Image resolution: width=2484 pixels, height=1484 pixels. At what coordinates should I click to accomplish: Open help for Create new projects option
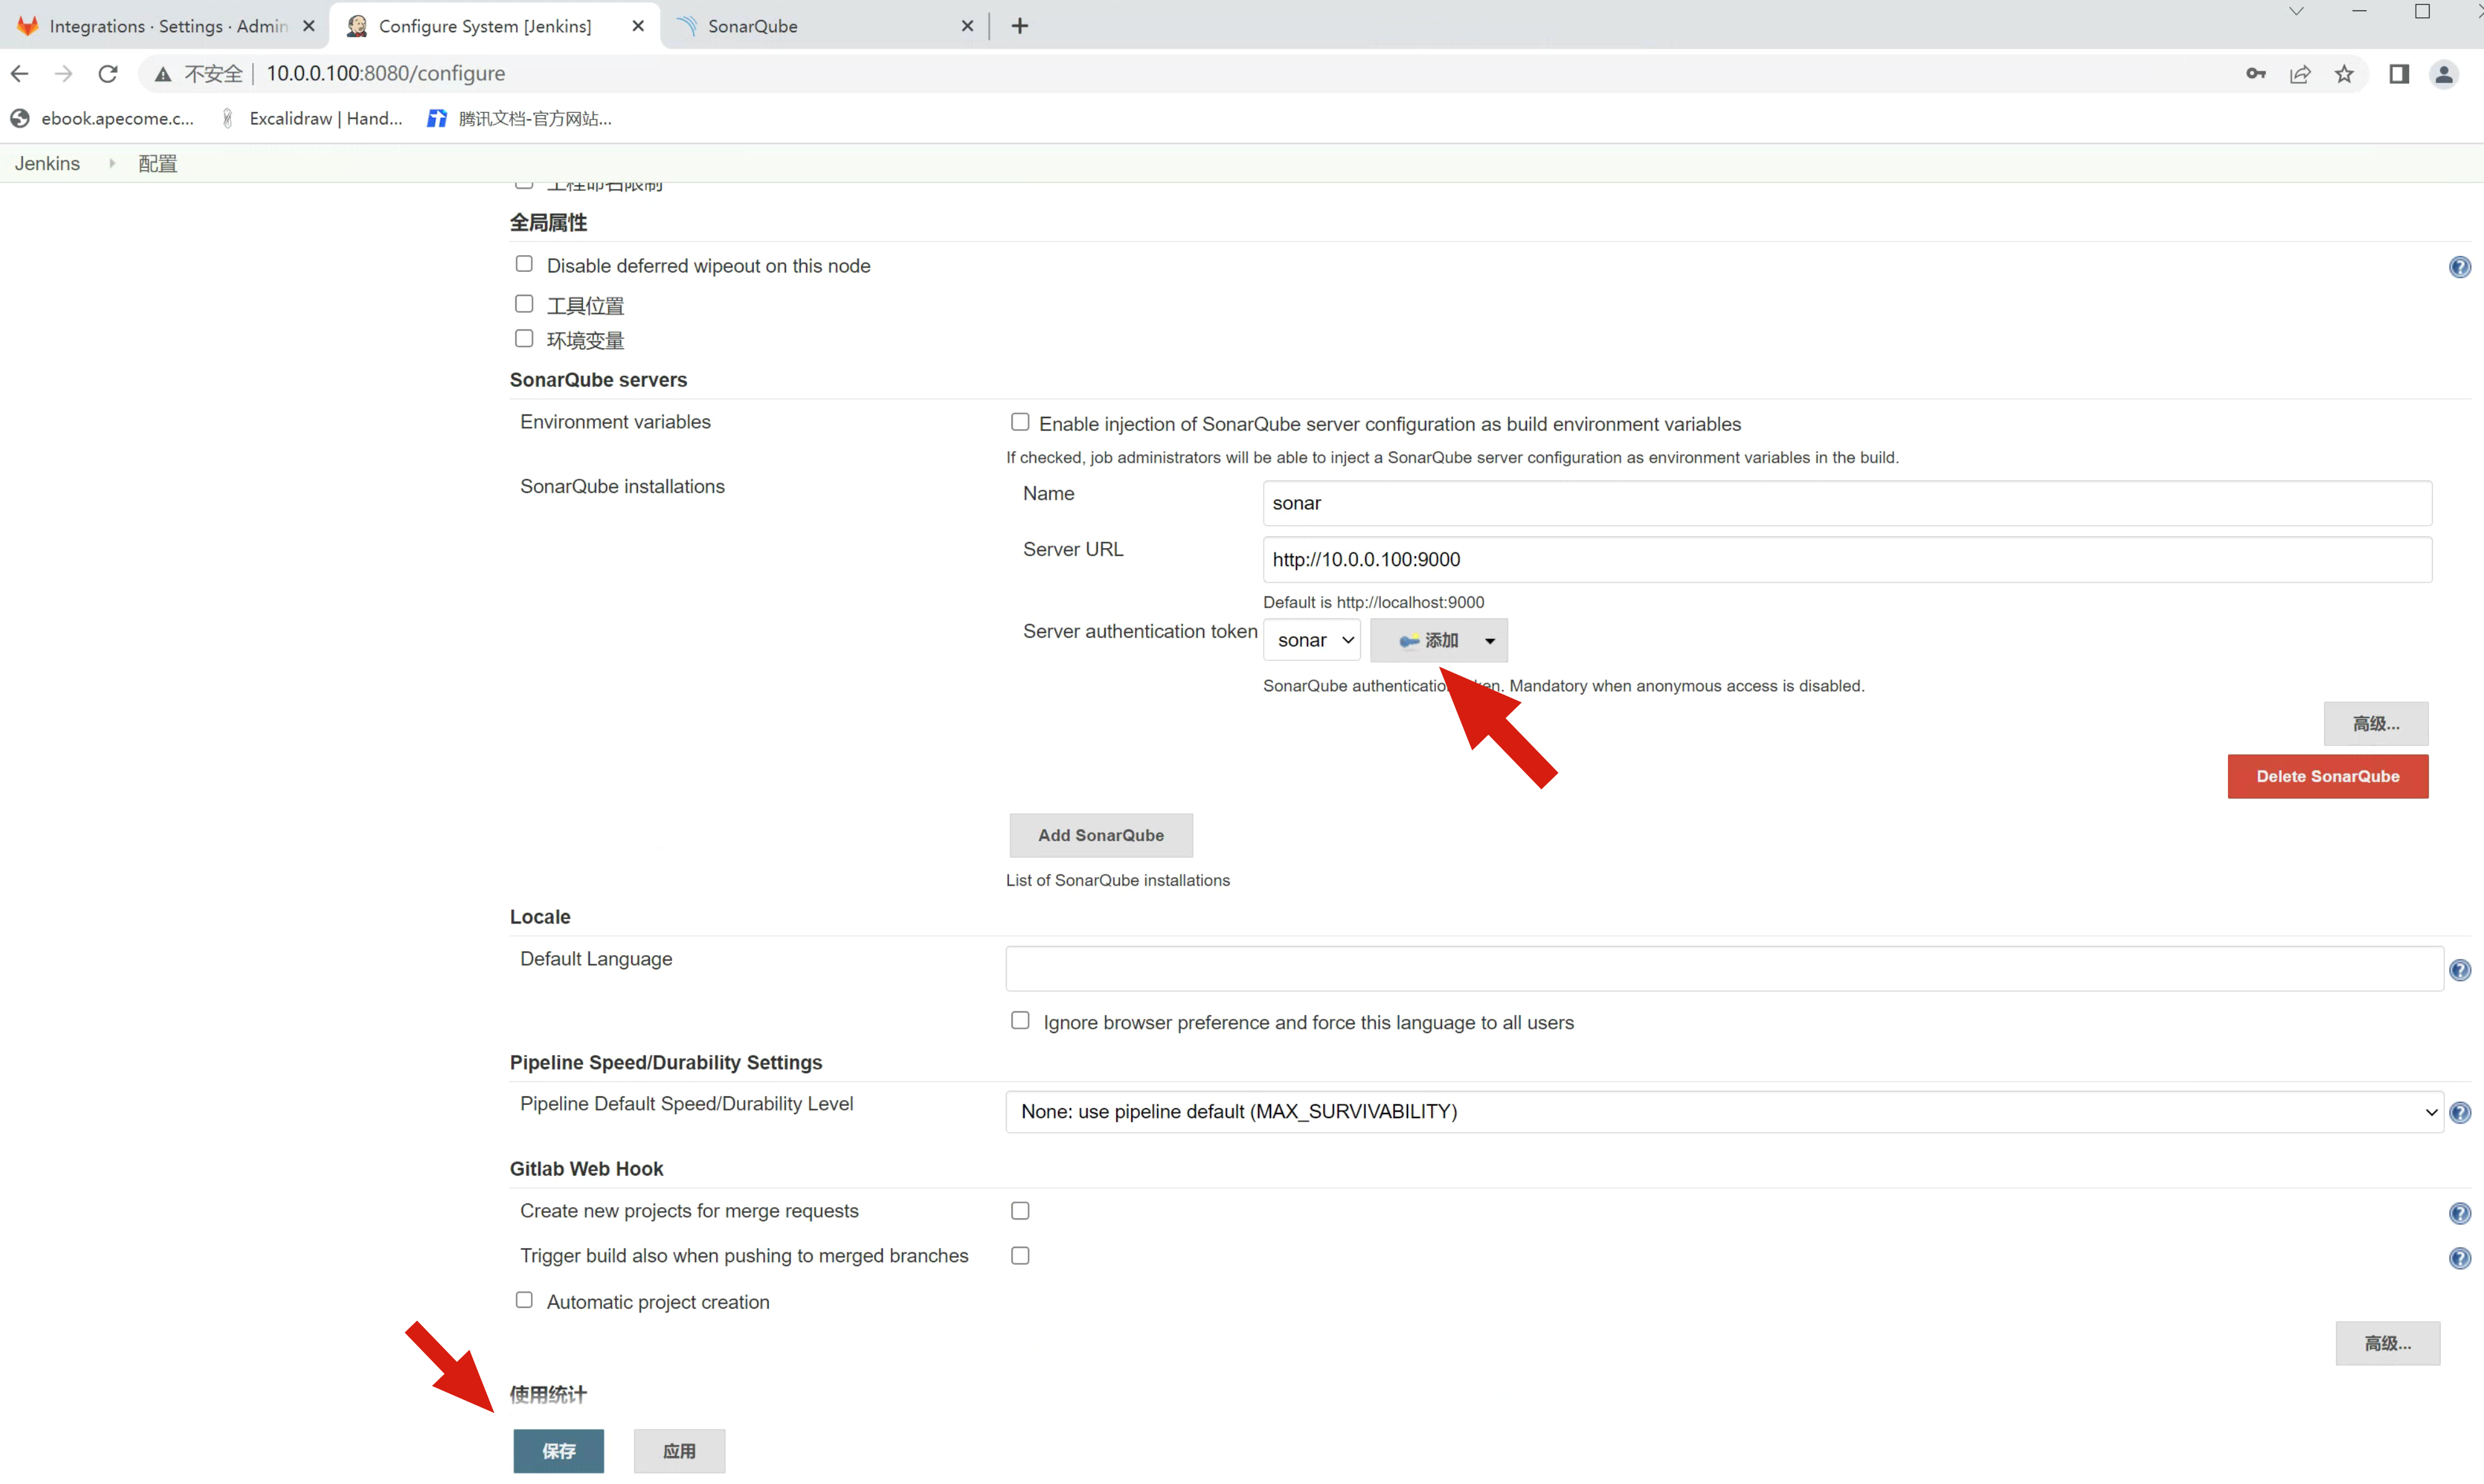[2459, 1213]
